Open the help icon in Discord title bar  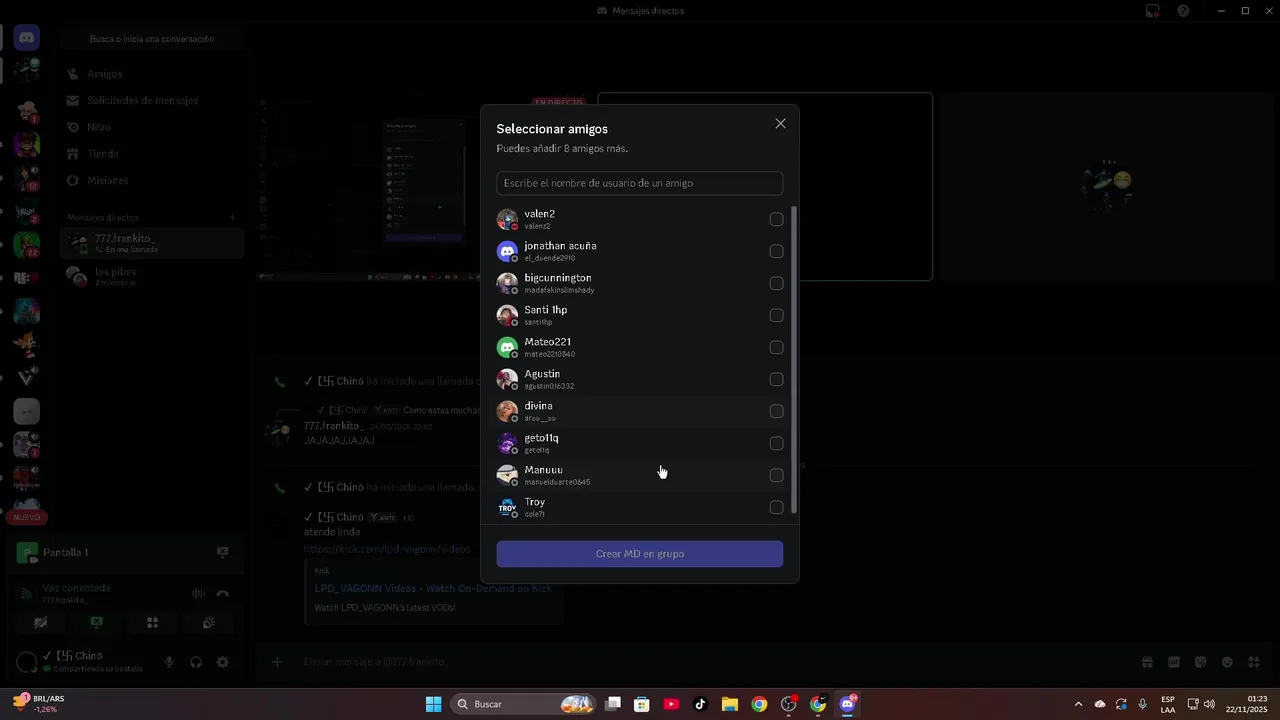click(x=1183, y=11)
